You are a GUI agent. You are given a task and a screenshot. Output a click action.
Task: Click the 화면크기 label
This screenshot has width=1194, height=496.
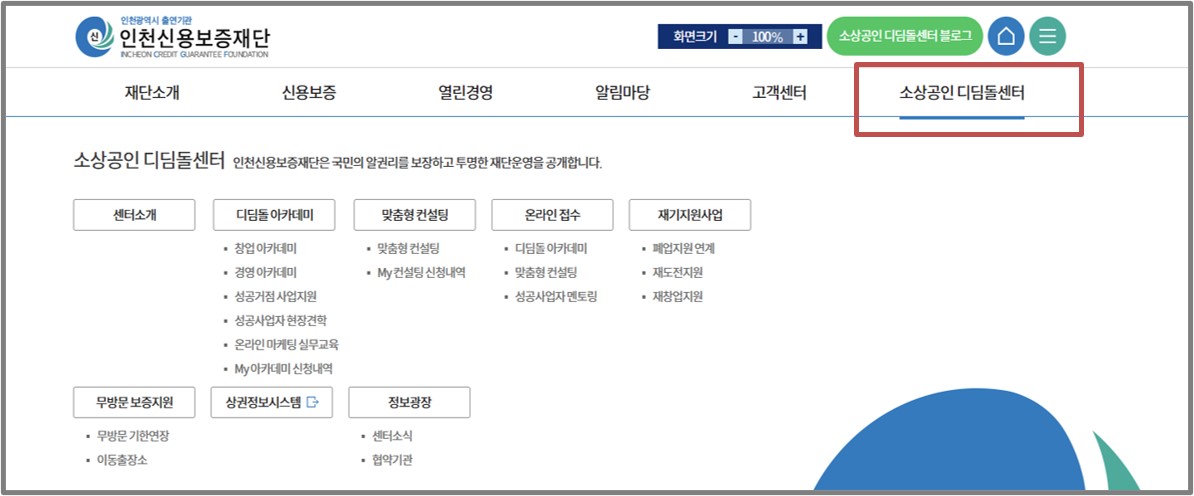click(695, 37)
